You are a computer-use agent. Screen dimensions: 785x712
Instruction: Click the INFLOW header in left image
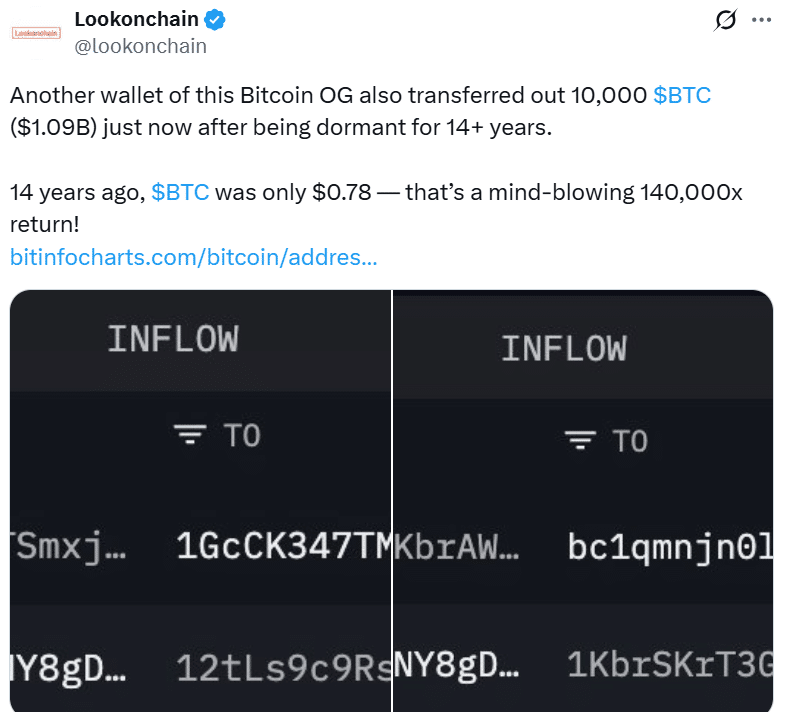click(x=173, y=339)
